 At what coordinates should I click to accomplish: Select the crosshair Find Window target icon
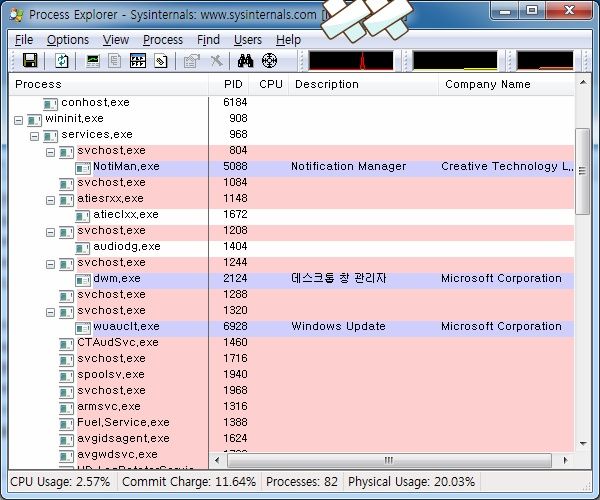click(x=269, y=60)
